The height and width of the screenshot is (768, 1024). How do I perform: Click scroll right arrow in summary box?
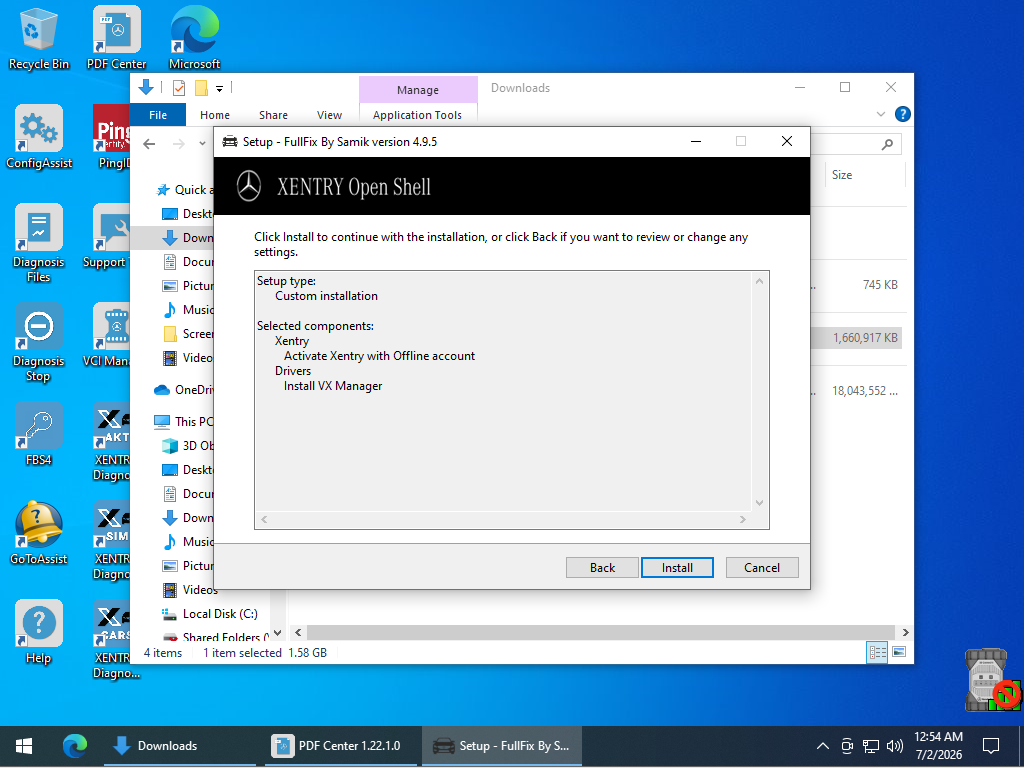[x=743, y=519]
